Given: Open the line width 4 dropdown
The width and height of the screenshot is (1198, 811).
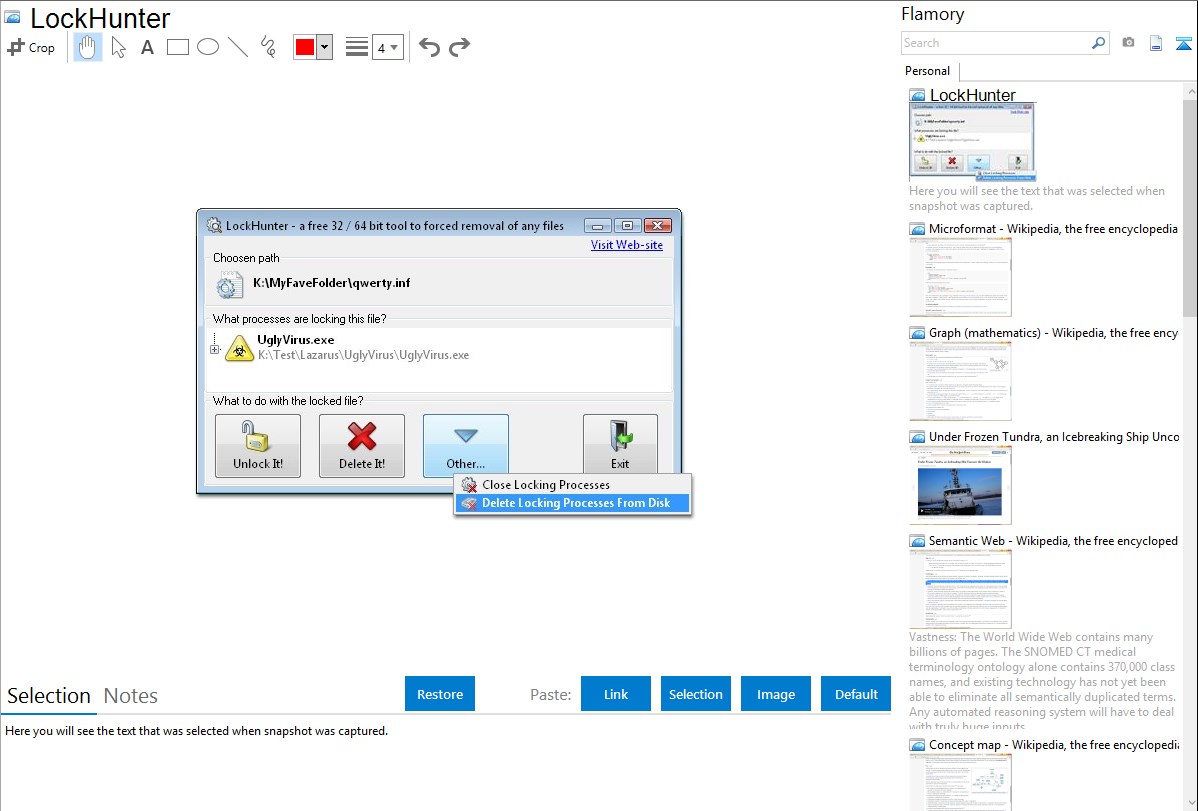Looking at the screenshot, I should coord(387,47).
